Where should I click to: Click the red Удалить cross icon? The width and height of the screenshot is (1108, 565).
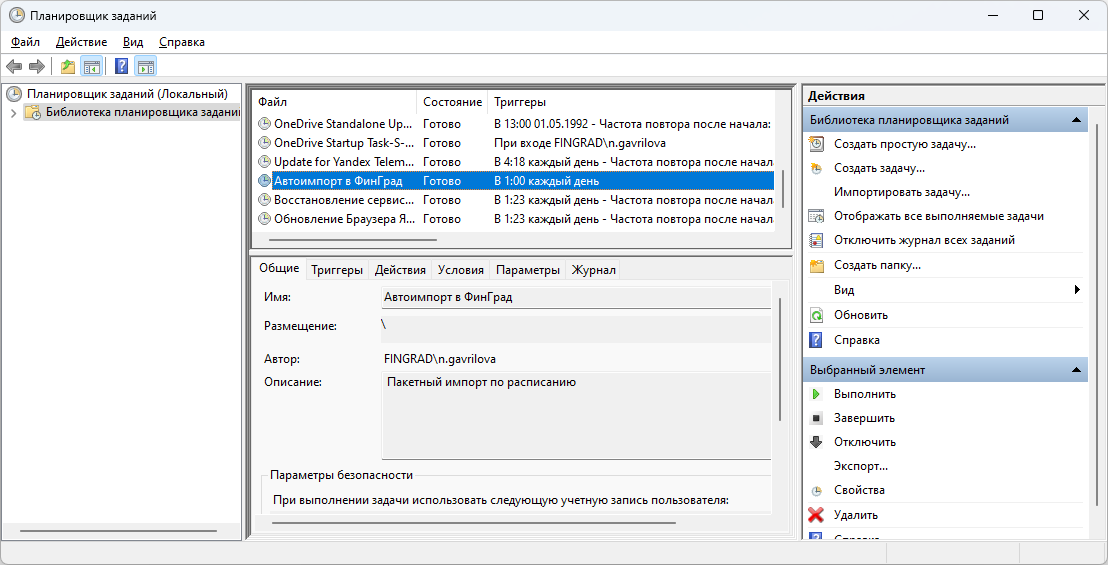(816, 515)
